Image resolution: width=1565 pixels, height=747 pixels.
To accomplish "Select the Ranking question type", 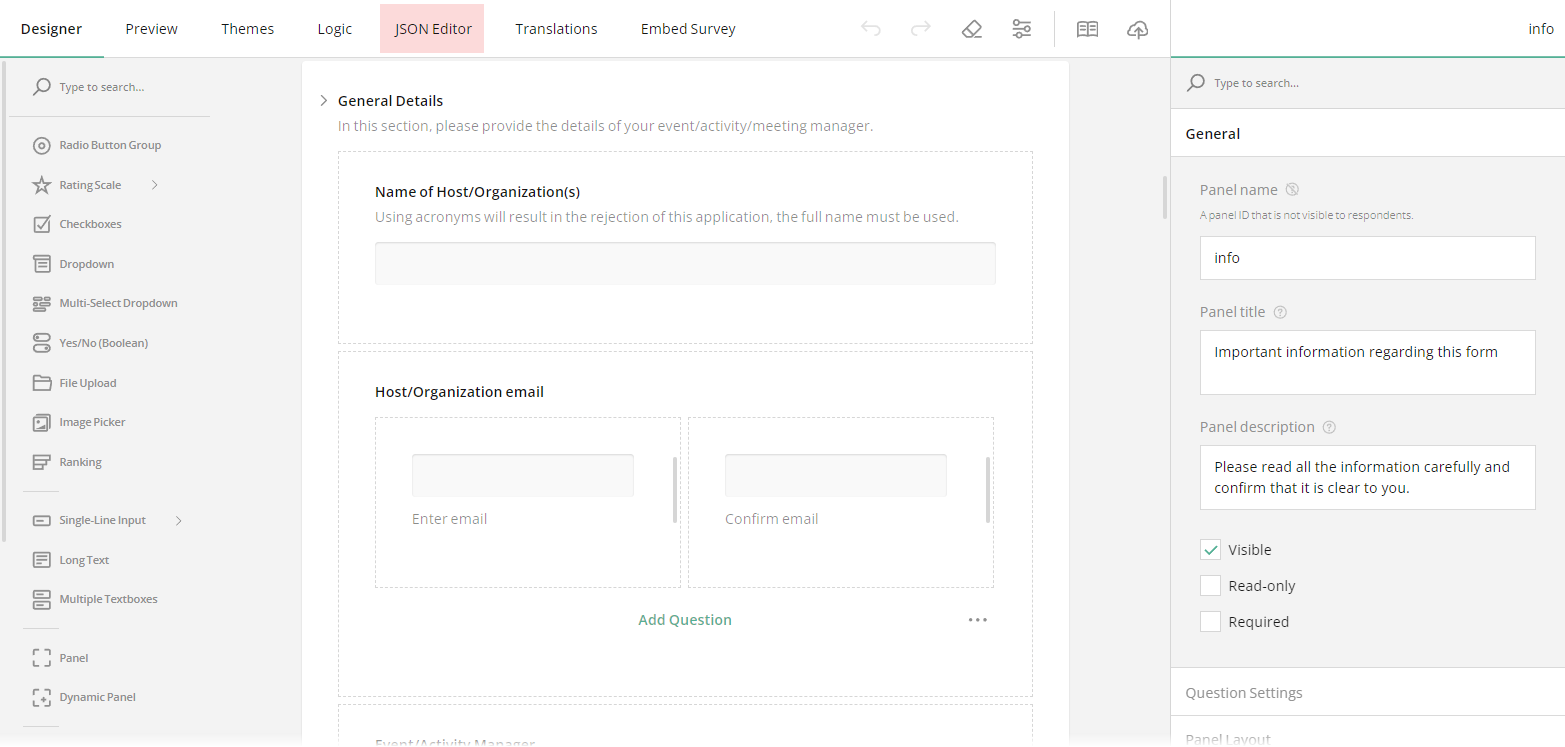I will click(80, 461).
